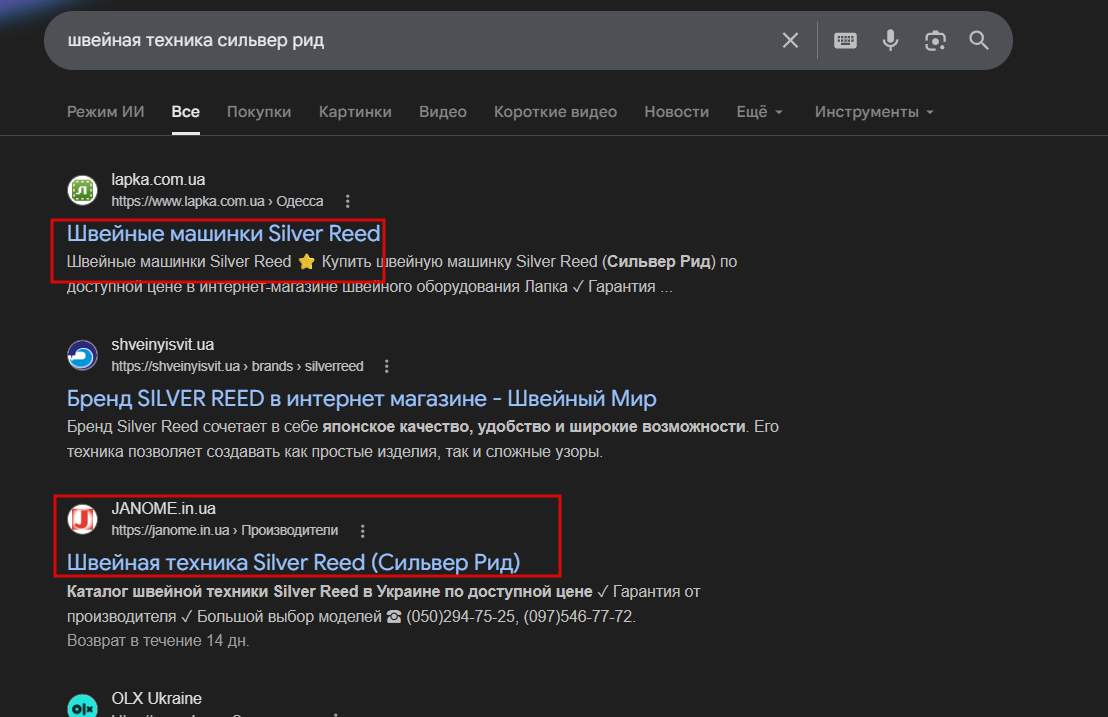Go to the Новости tab
The image size is (1108, 717).
click(x=676, y=112)
